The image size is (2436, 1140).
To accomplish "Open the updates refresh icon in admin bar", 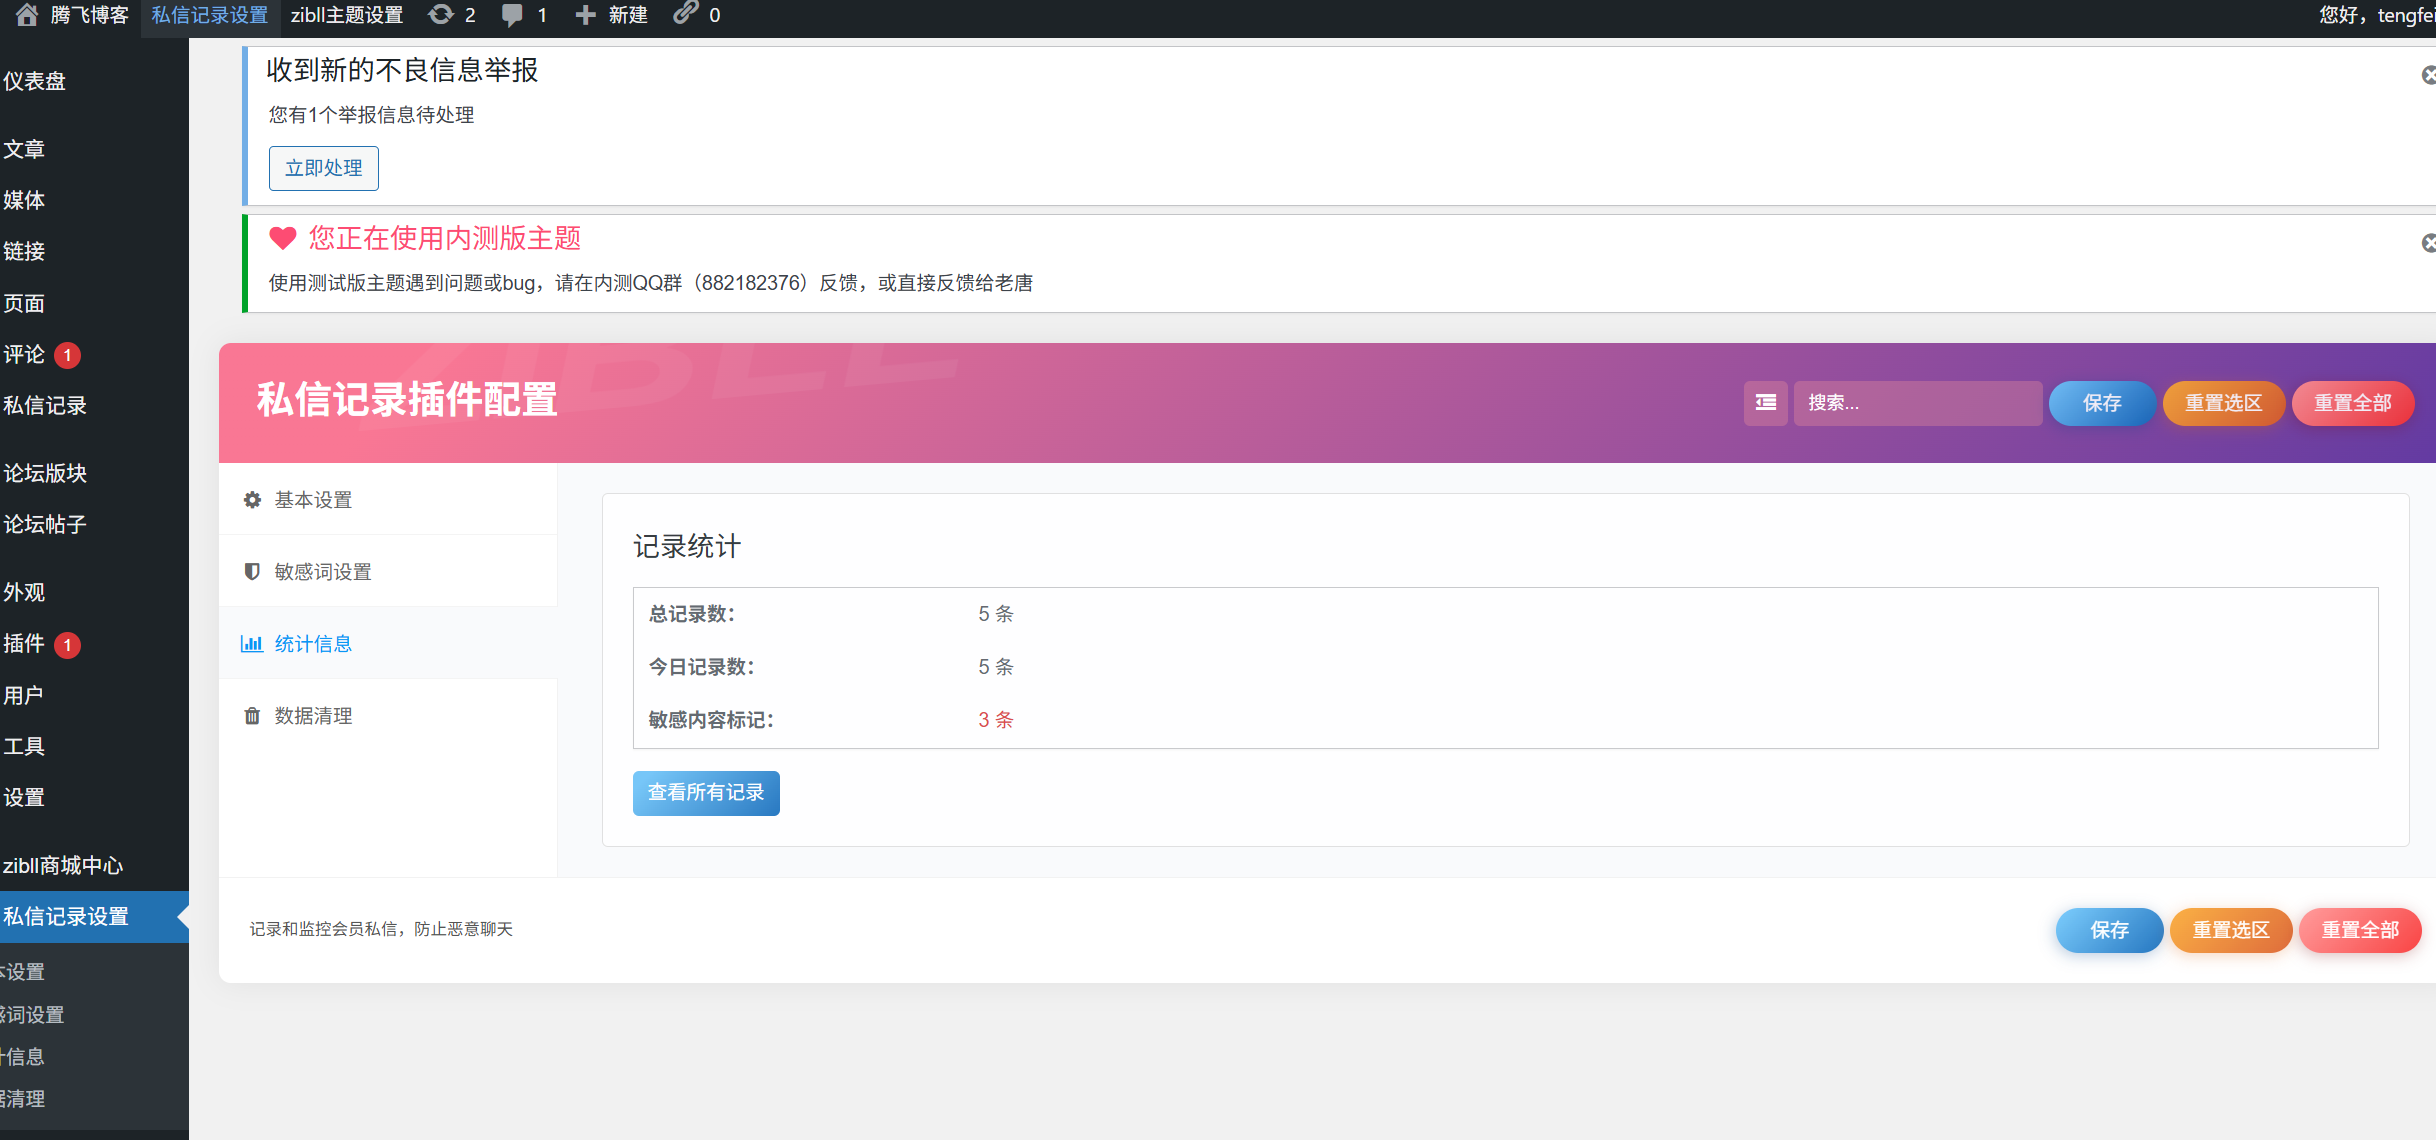I will click(x=440, y=14).
